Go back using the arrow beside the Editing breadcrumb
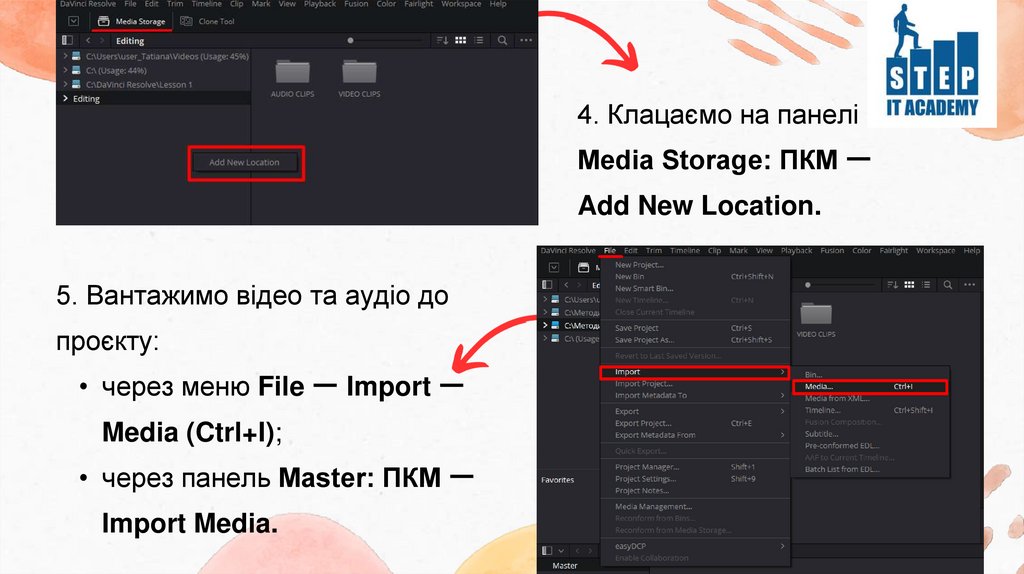 [x=88, y=40]
